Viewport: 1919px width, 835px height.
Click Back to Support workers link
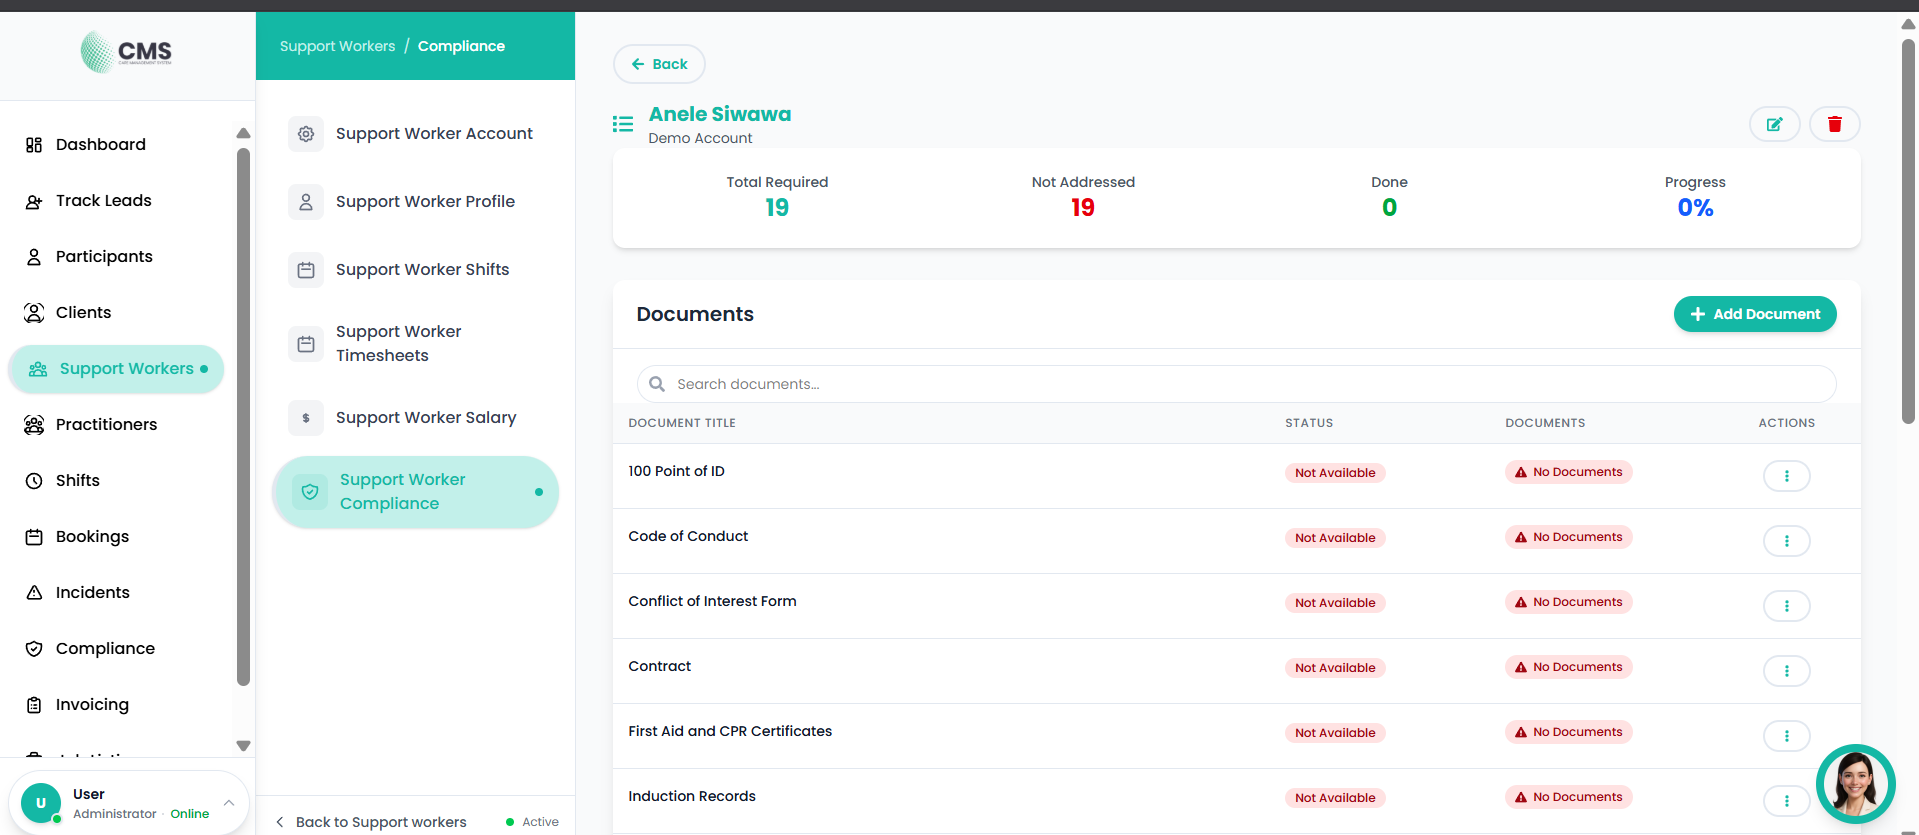tap(380, 822)
